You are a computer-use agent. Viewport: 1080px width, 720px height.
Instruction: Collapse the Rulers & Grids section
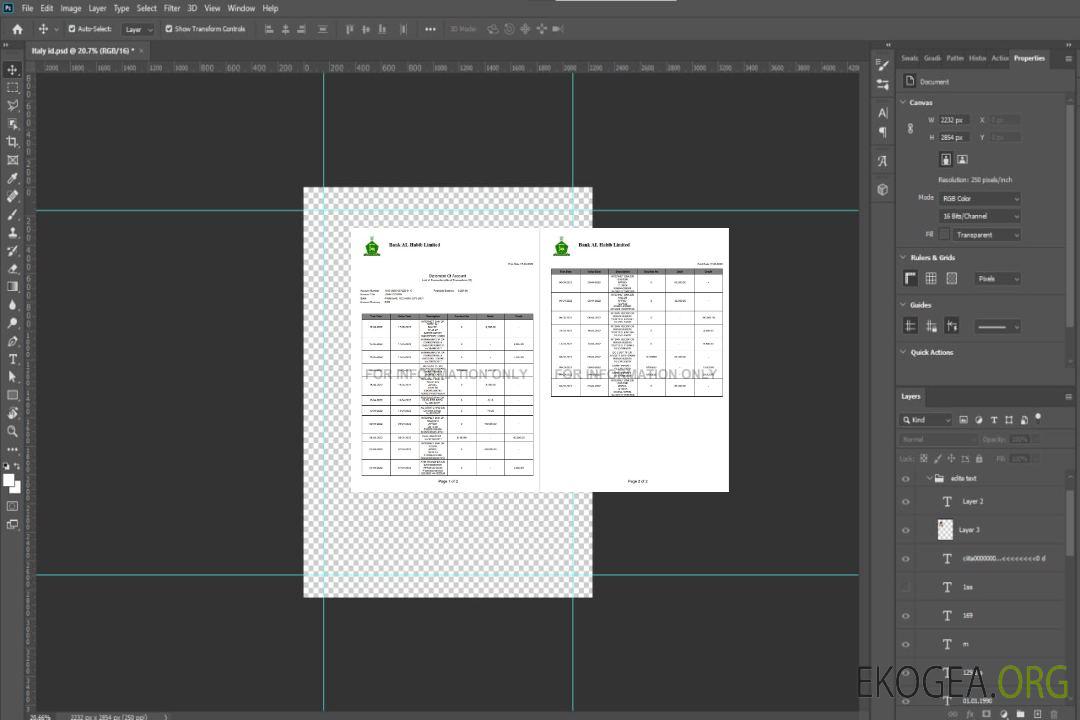903,257
